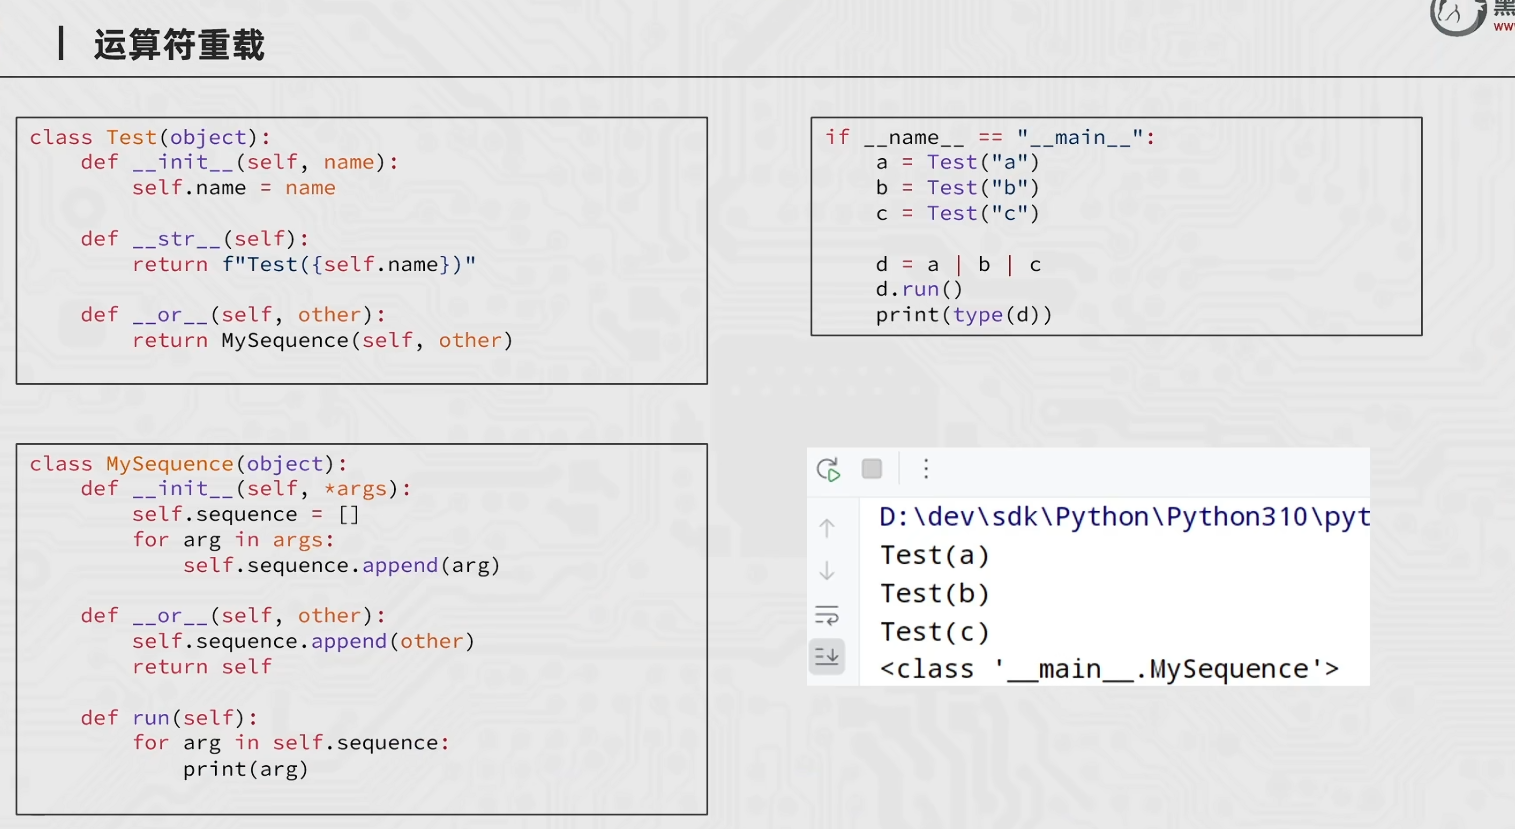This screenshot has width=1515, height=829.
Task: Open the three-dot more options menu
Action: pyautogui.click(x=926, y=469)
